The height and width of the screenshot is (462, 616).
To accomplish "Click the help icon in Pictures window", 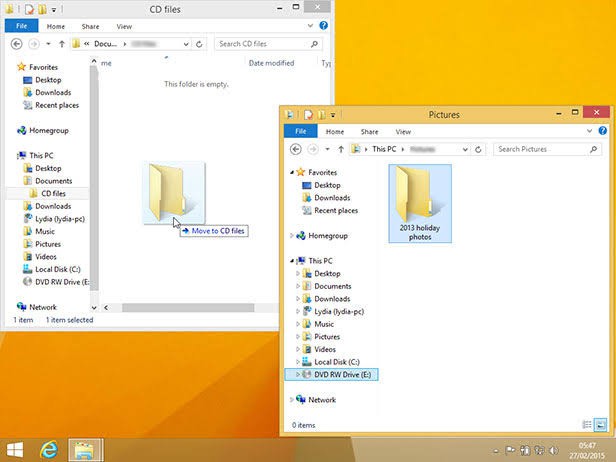I will pos(603,131).
